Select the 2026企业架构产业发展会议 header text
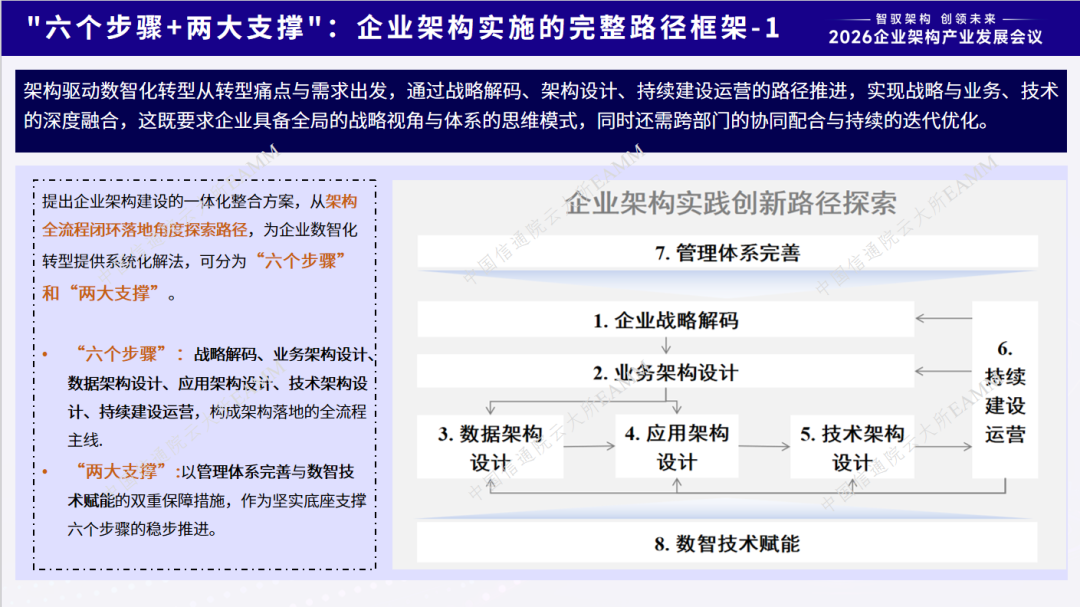The image size is (1080, 607). [935, 37]
